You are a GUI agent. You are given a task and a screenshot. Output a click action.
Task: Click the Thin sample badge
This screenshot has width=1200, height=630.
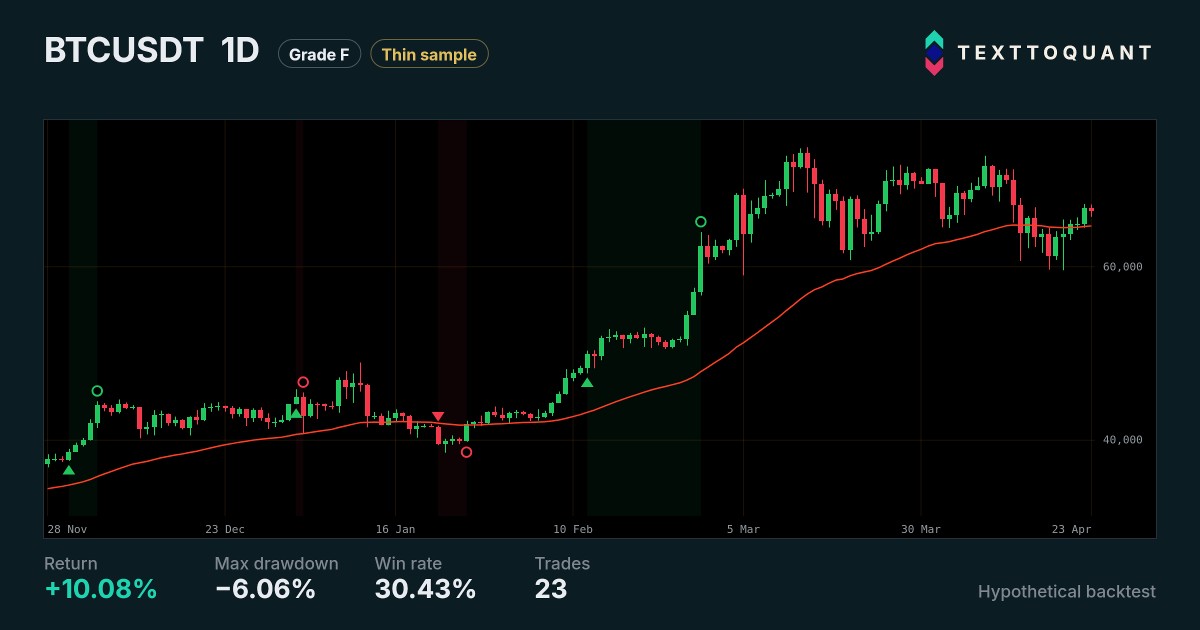pyautogui.click(x=429, y=54)
